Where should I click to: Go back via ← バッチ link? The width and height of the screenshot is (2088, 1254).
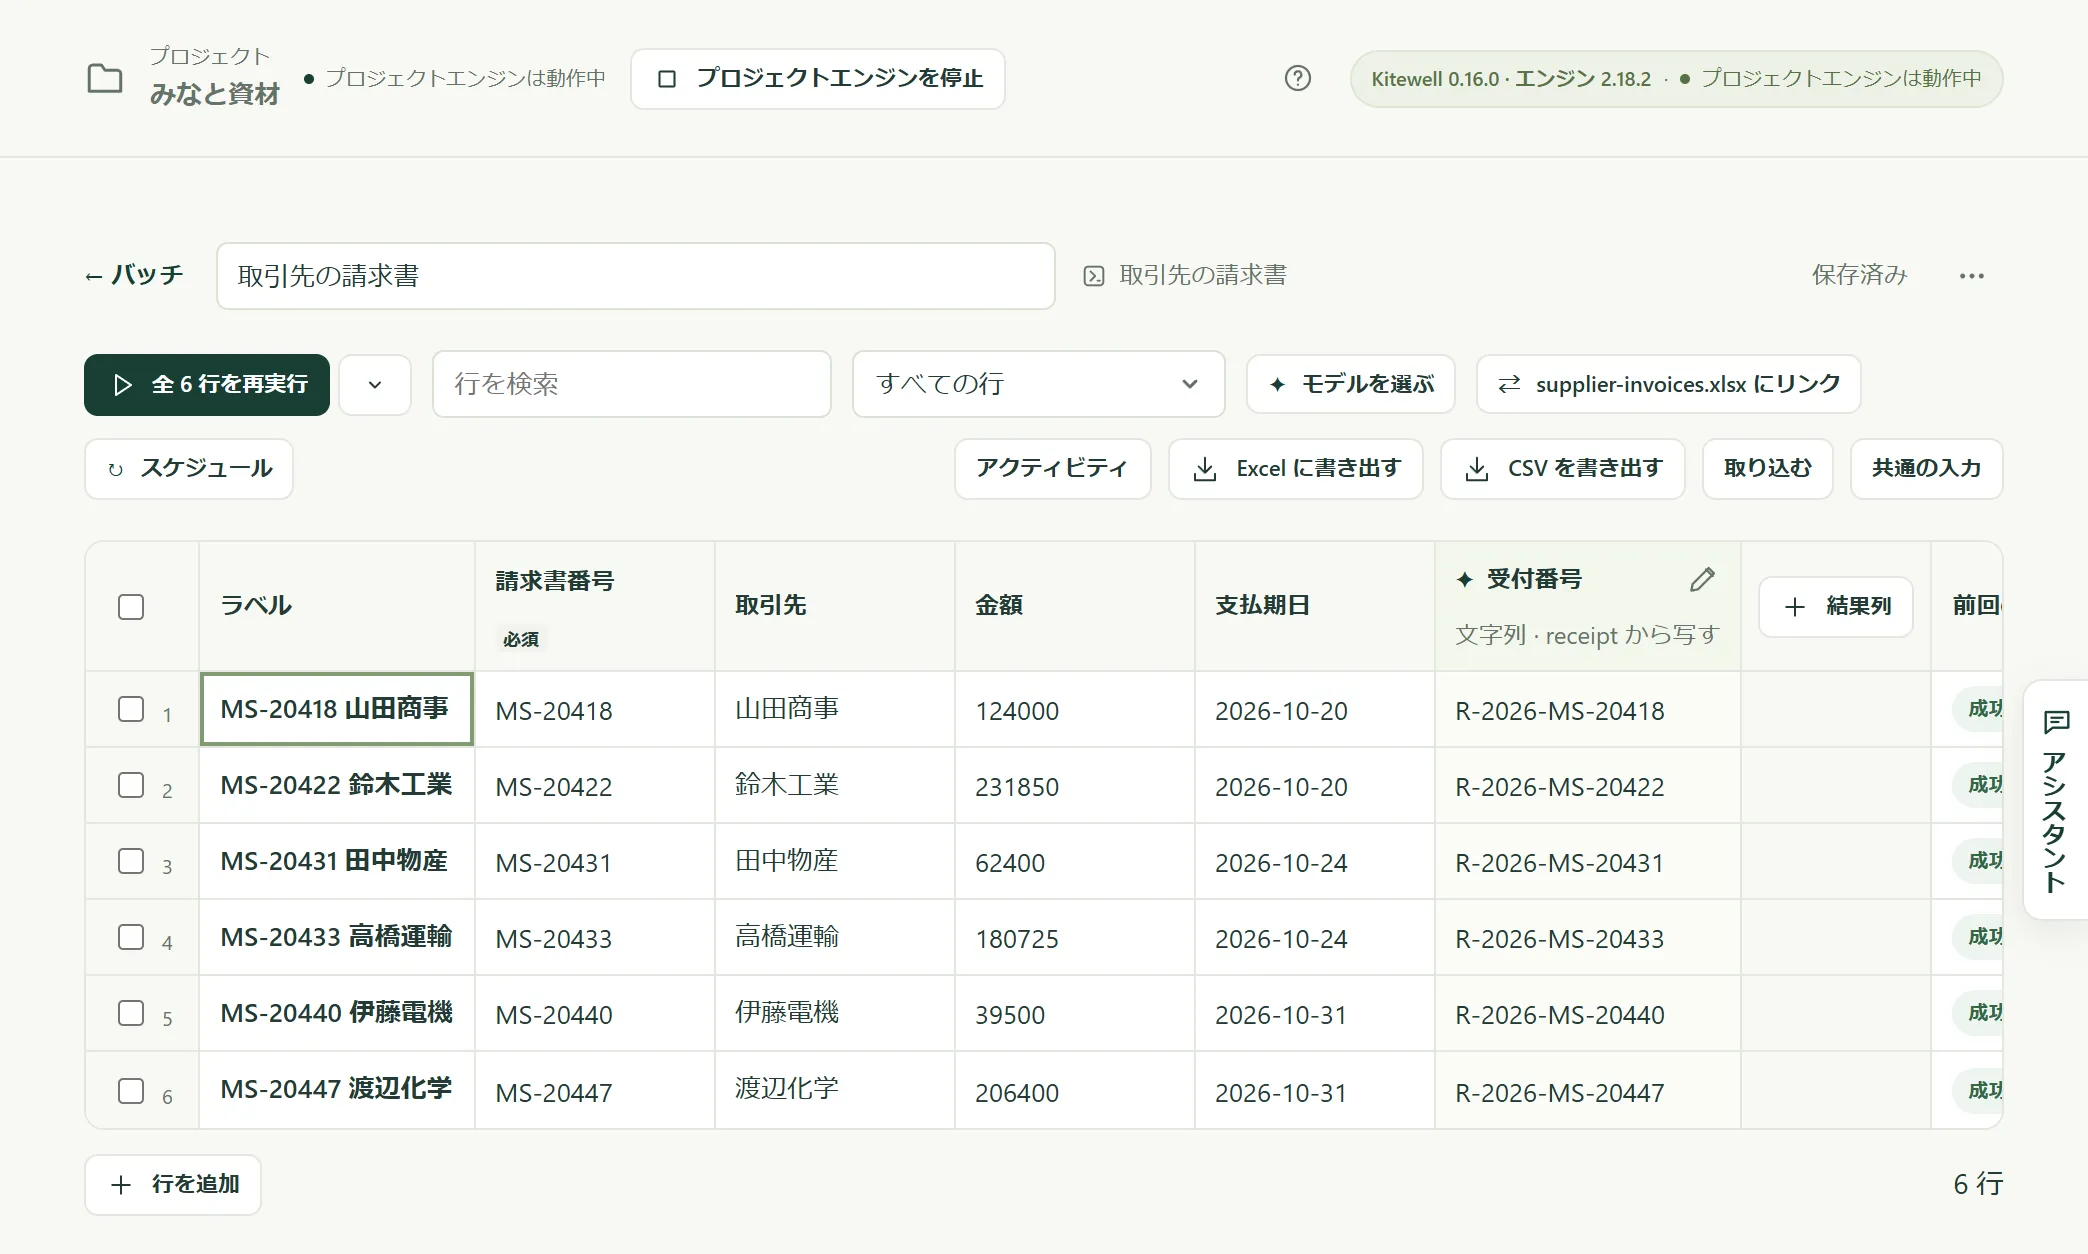(x=134, y=275)
